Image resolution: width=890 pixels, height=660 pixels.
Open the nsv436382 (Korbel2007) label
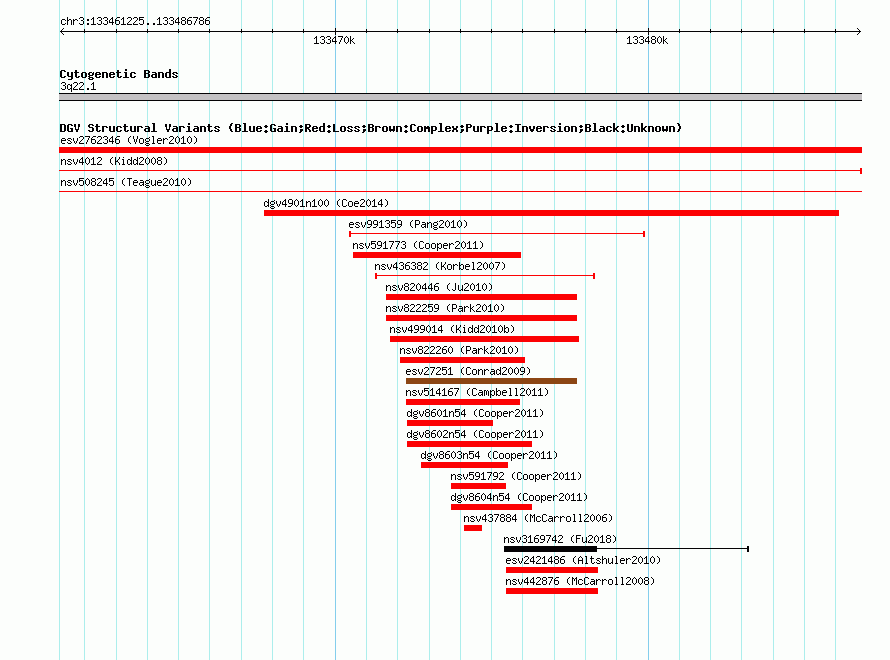click(x=440, y=266)
